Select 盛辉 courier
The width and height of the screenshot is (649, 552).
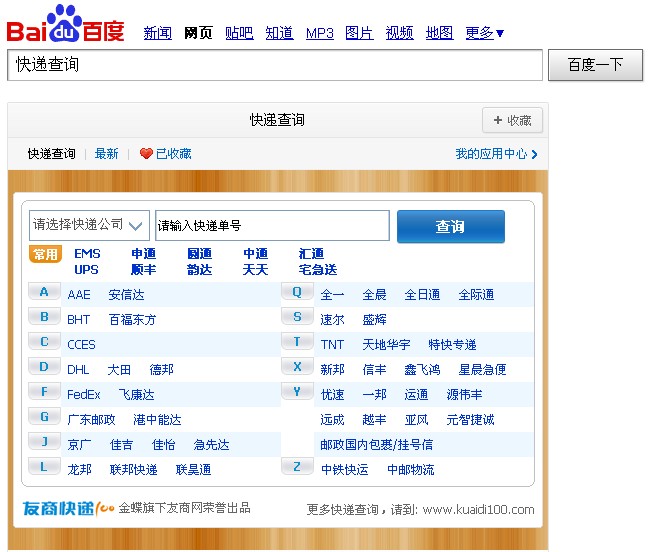click(x=375, y=319)
